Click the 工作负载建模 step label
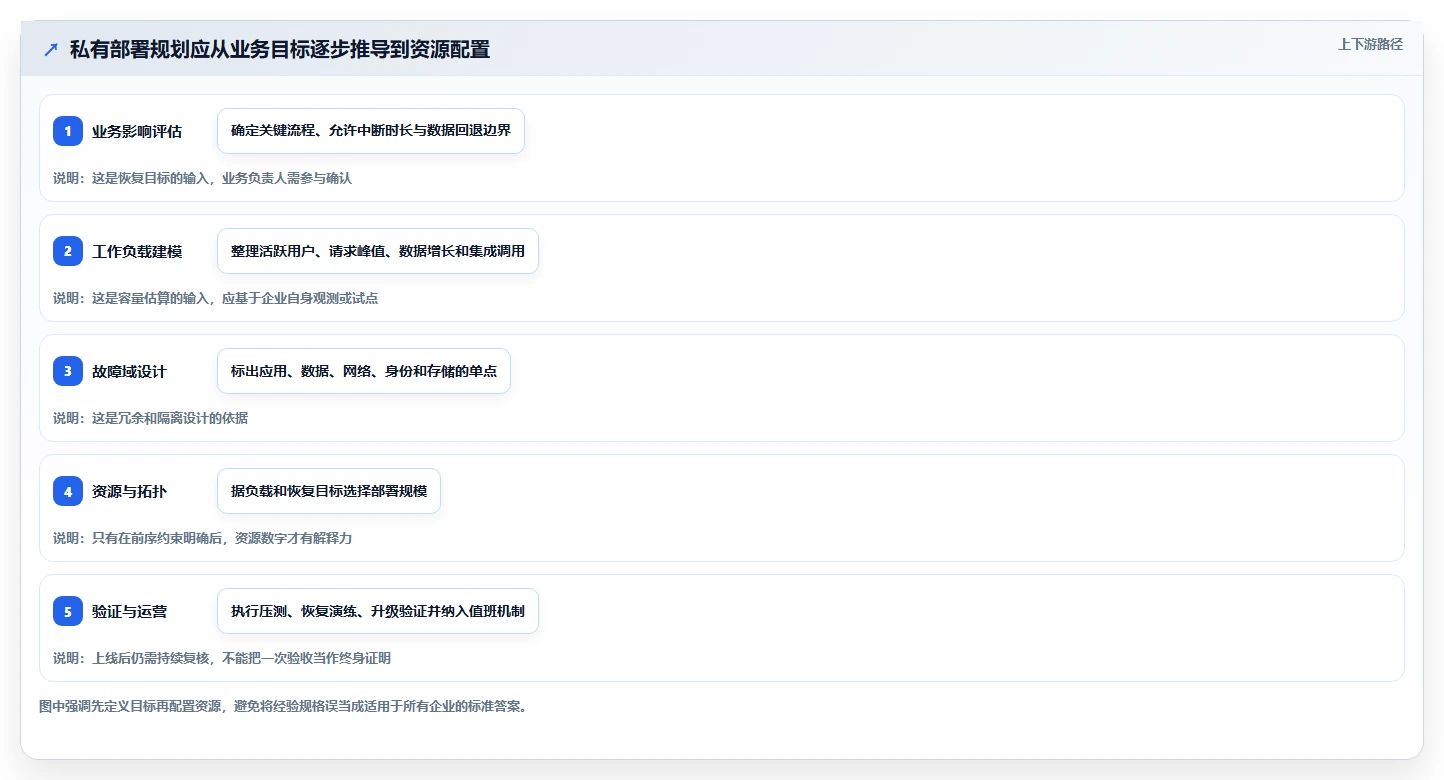The image size is (1444, 780). pyautogui.click(x=137, y=251)
